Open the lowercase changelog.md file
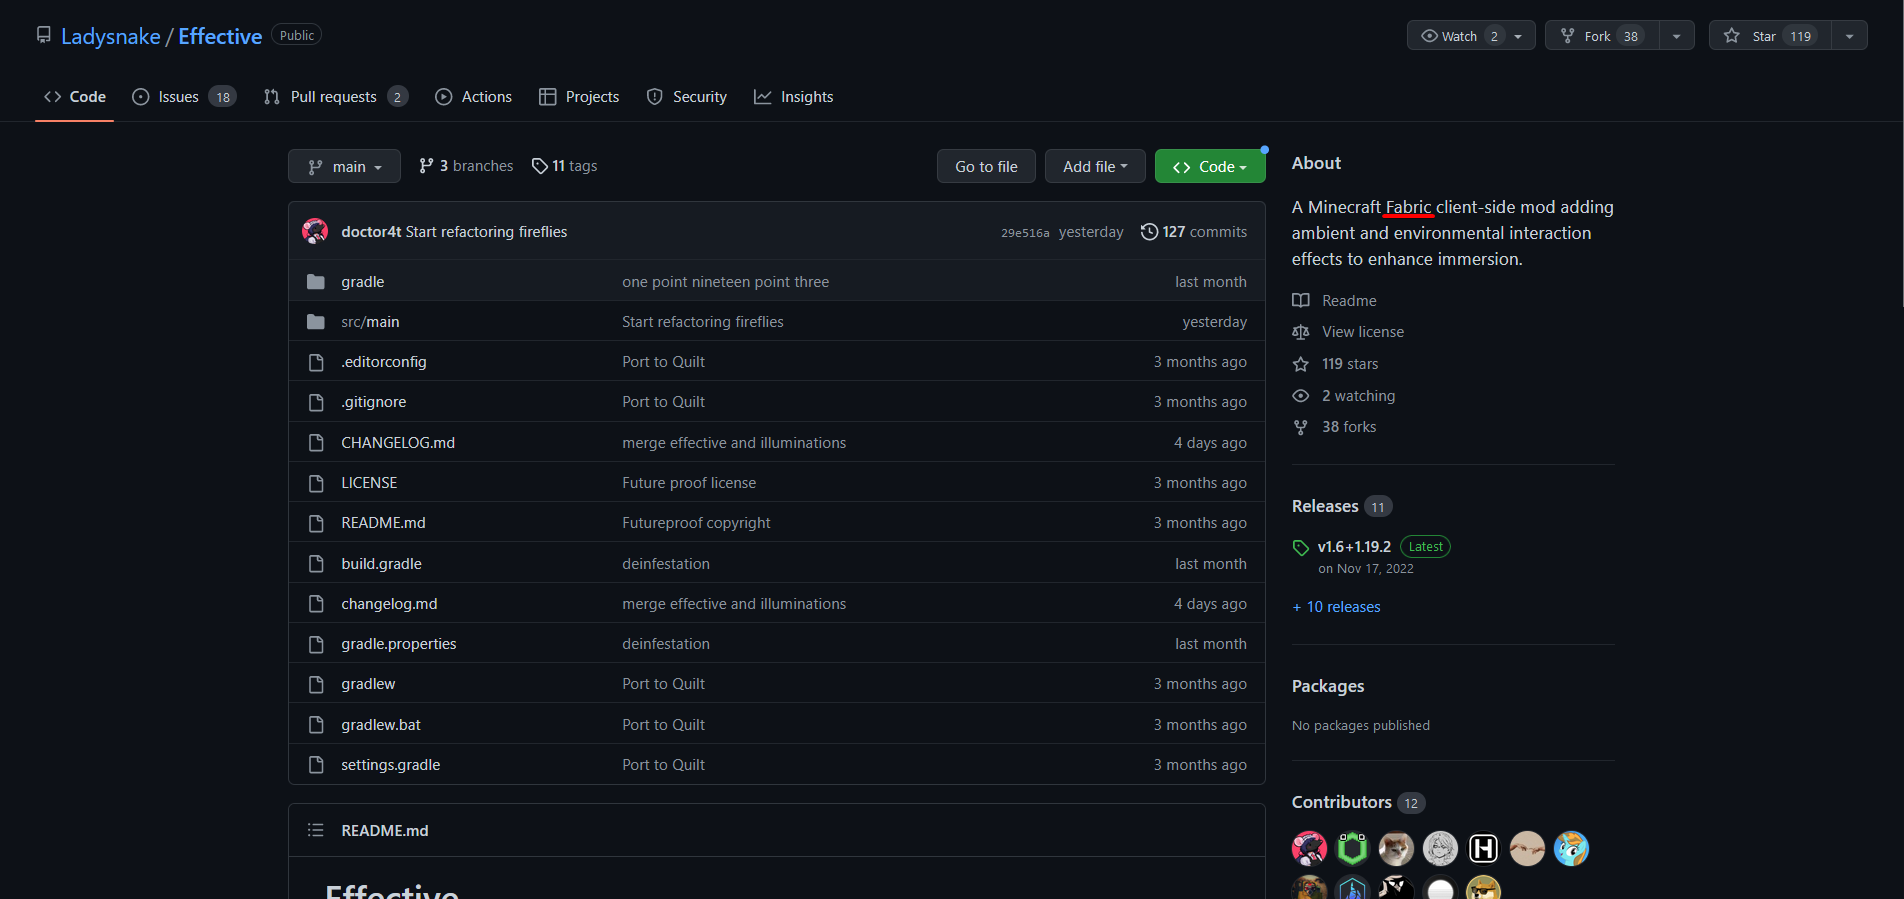Screen dimensions: 1904x899 tap(389, 603)
